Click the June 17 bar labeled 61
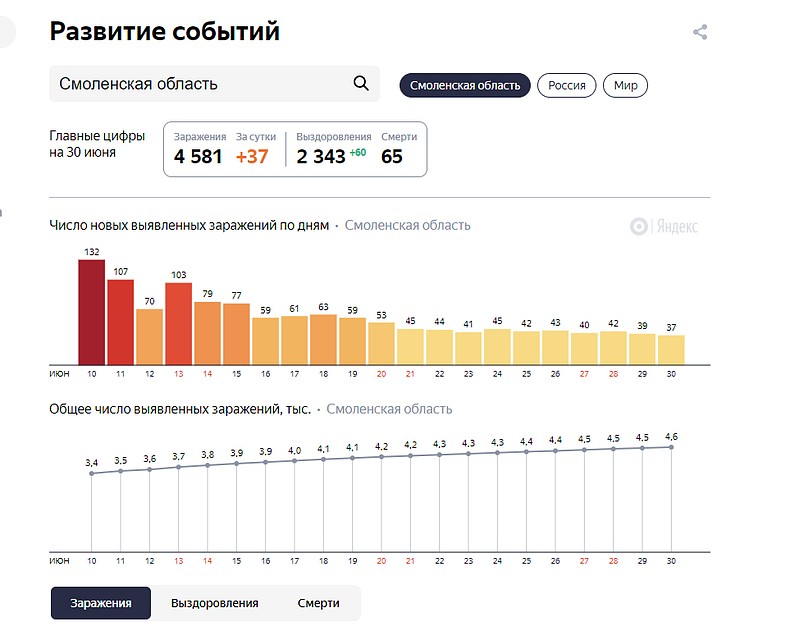790x640 pixels. (294, 340)
